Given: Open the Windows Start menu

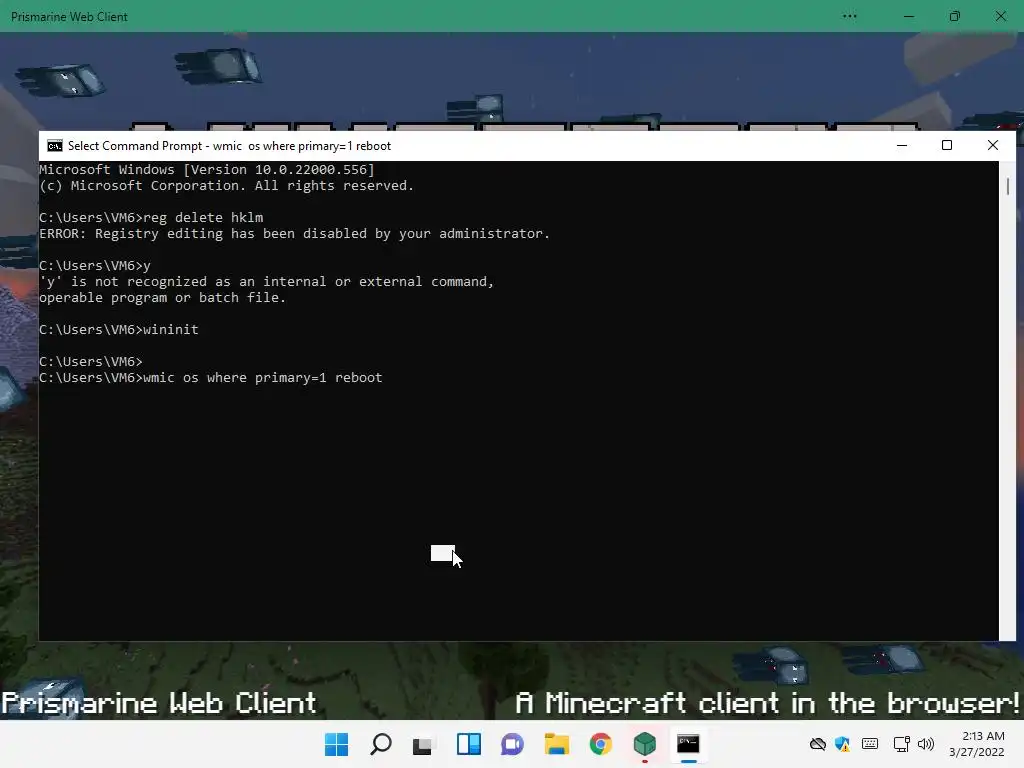Looking at the screenshot, I should (336, 744).
